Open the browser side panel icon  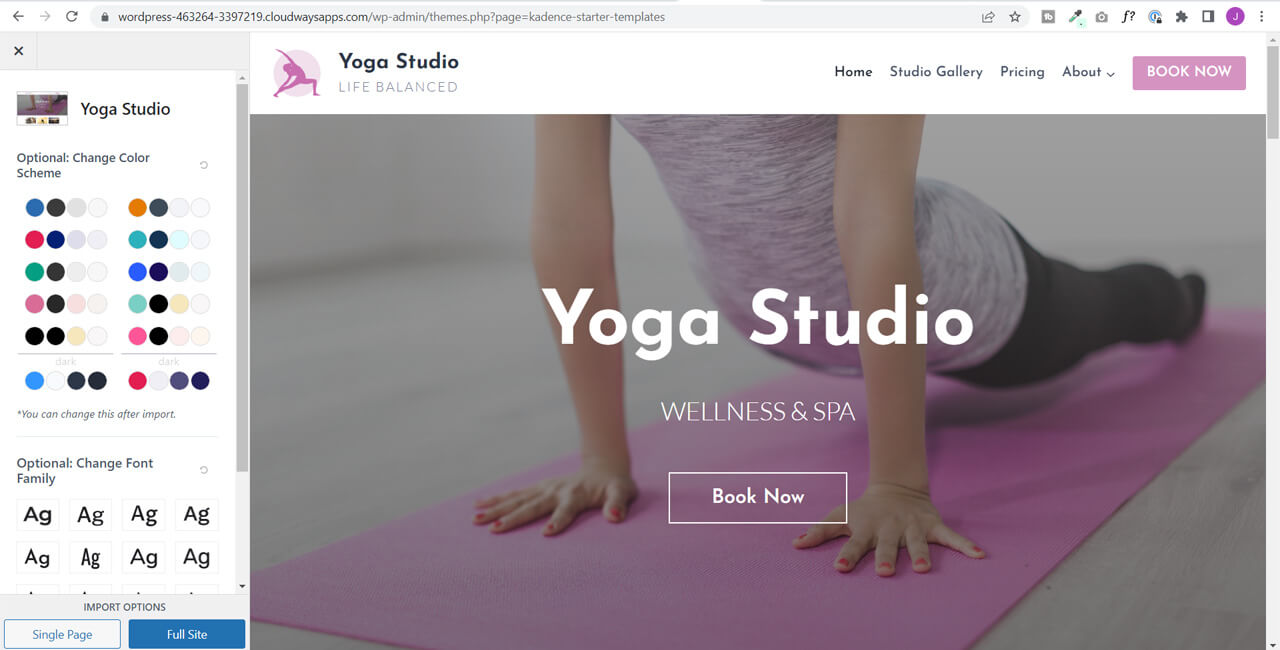pos(1208,17)
